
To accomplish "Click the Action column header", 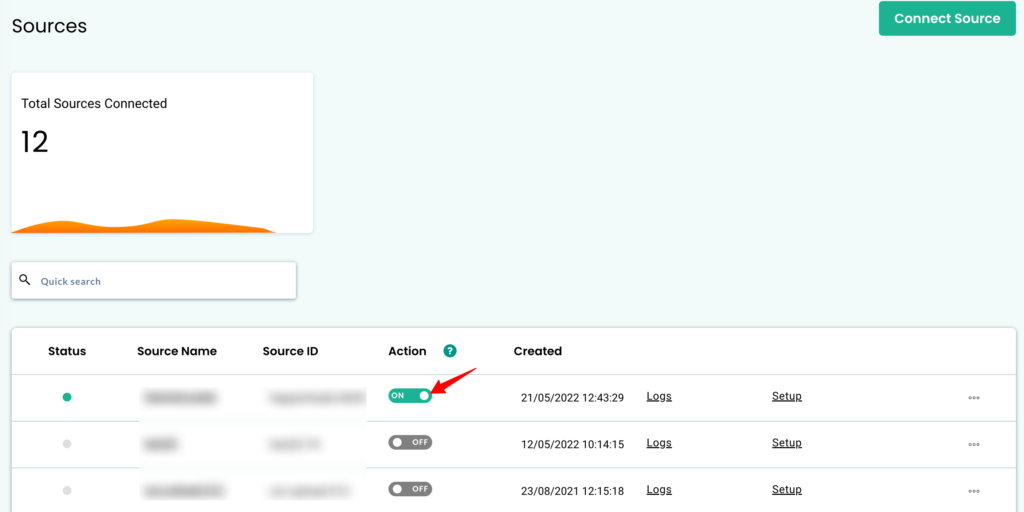I will [x=408, y=351].
